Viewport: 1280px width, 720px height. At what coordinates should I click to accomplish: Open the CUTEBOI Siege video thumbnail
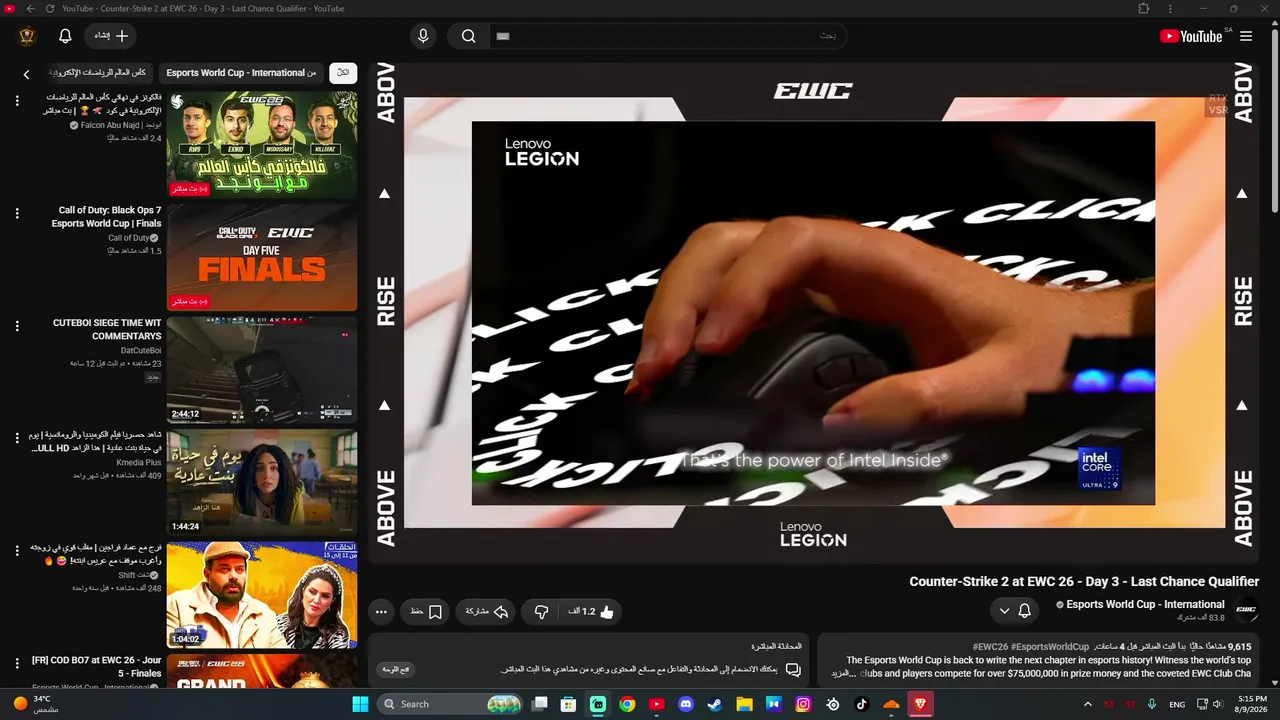coord(262,370)
